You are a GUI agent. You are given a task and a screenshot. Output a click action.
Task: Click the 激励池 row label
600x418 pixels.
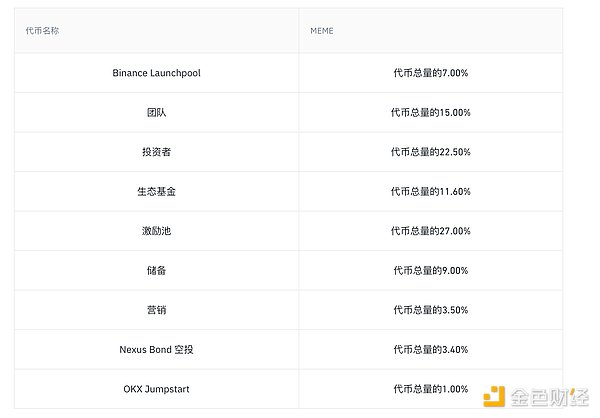point(156,231)
